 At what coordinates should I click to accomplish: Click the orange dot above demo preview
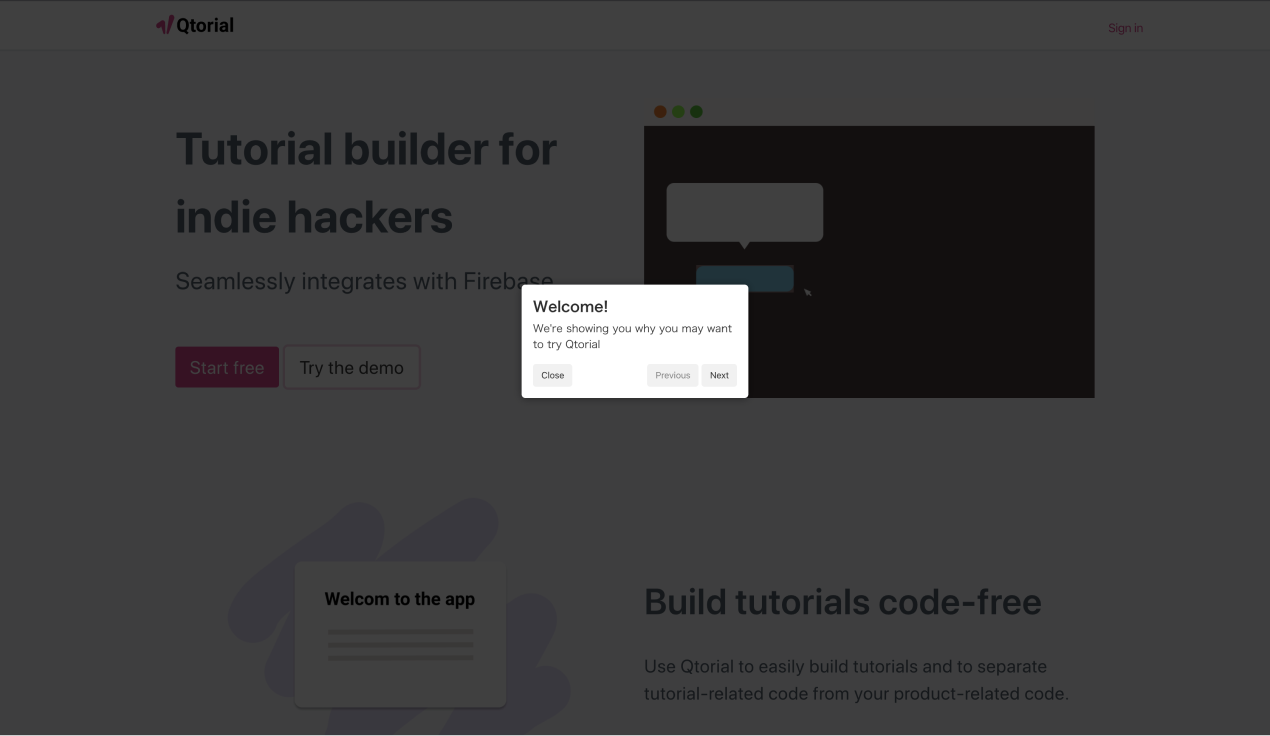660,111
